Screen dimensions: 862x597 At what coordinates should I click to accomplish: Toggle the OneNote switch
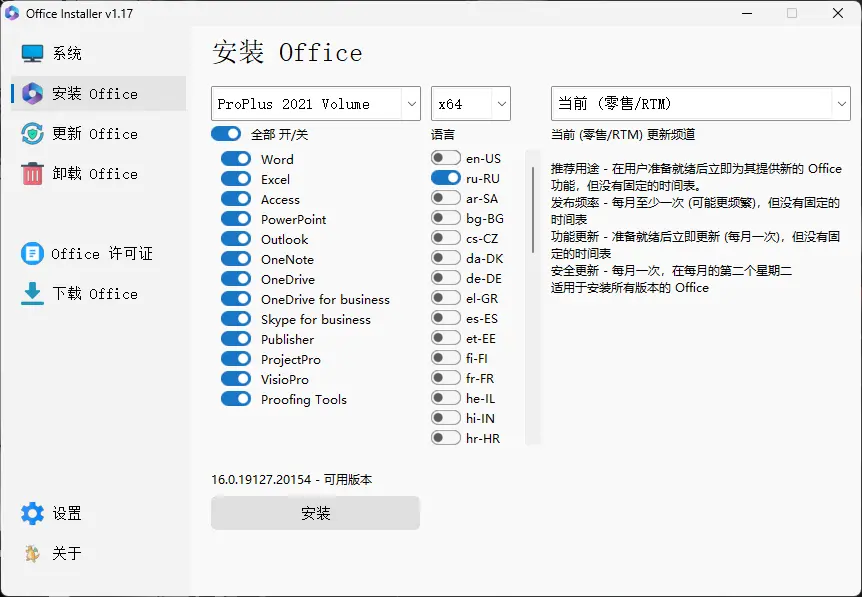(236, 259)
